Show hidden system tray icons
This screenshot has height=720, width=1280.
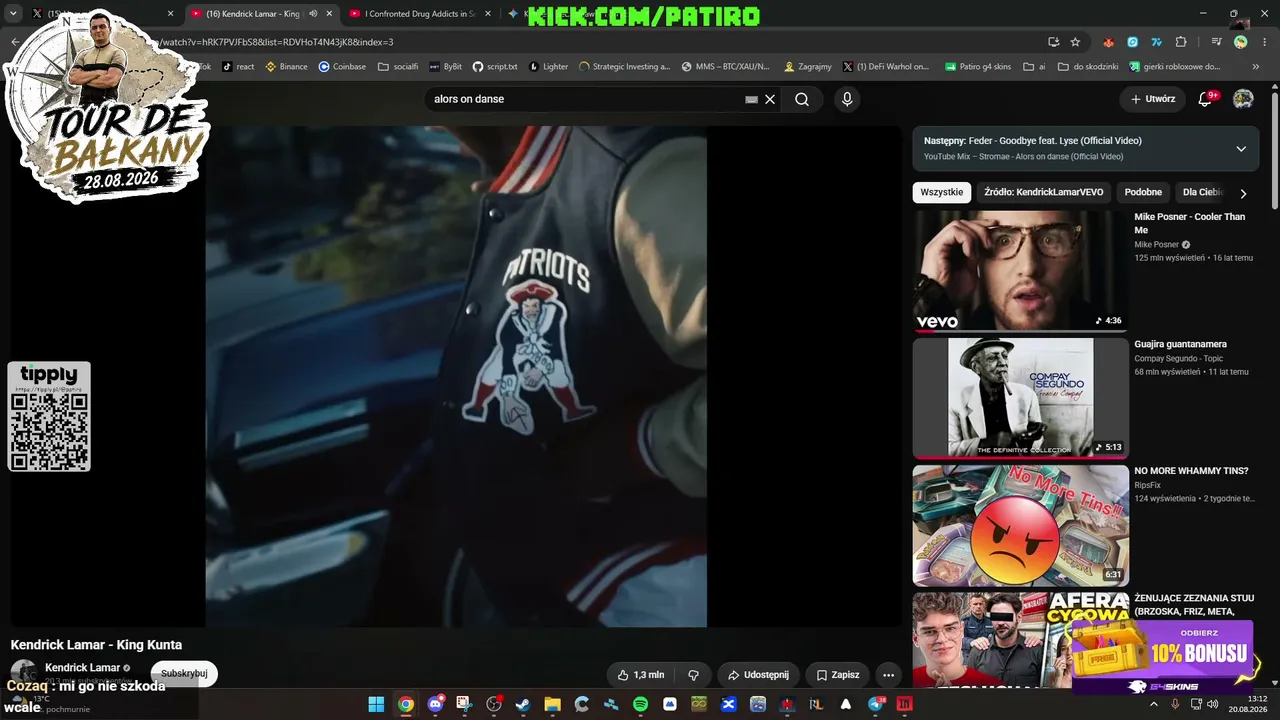(x=1153, y=704)
